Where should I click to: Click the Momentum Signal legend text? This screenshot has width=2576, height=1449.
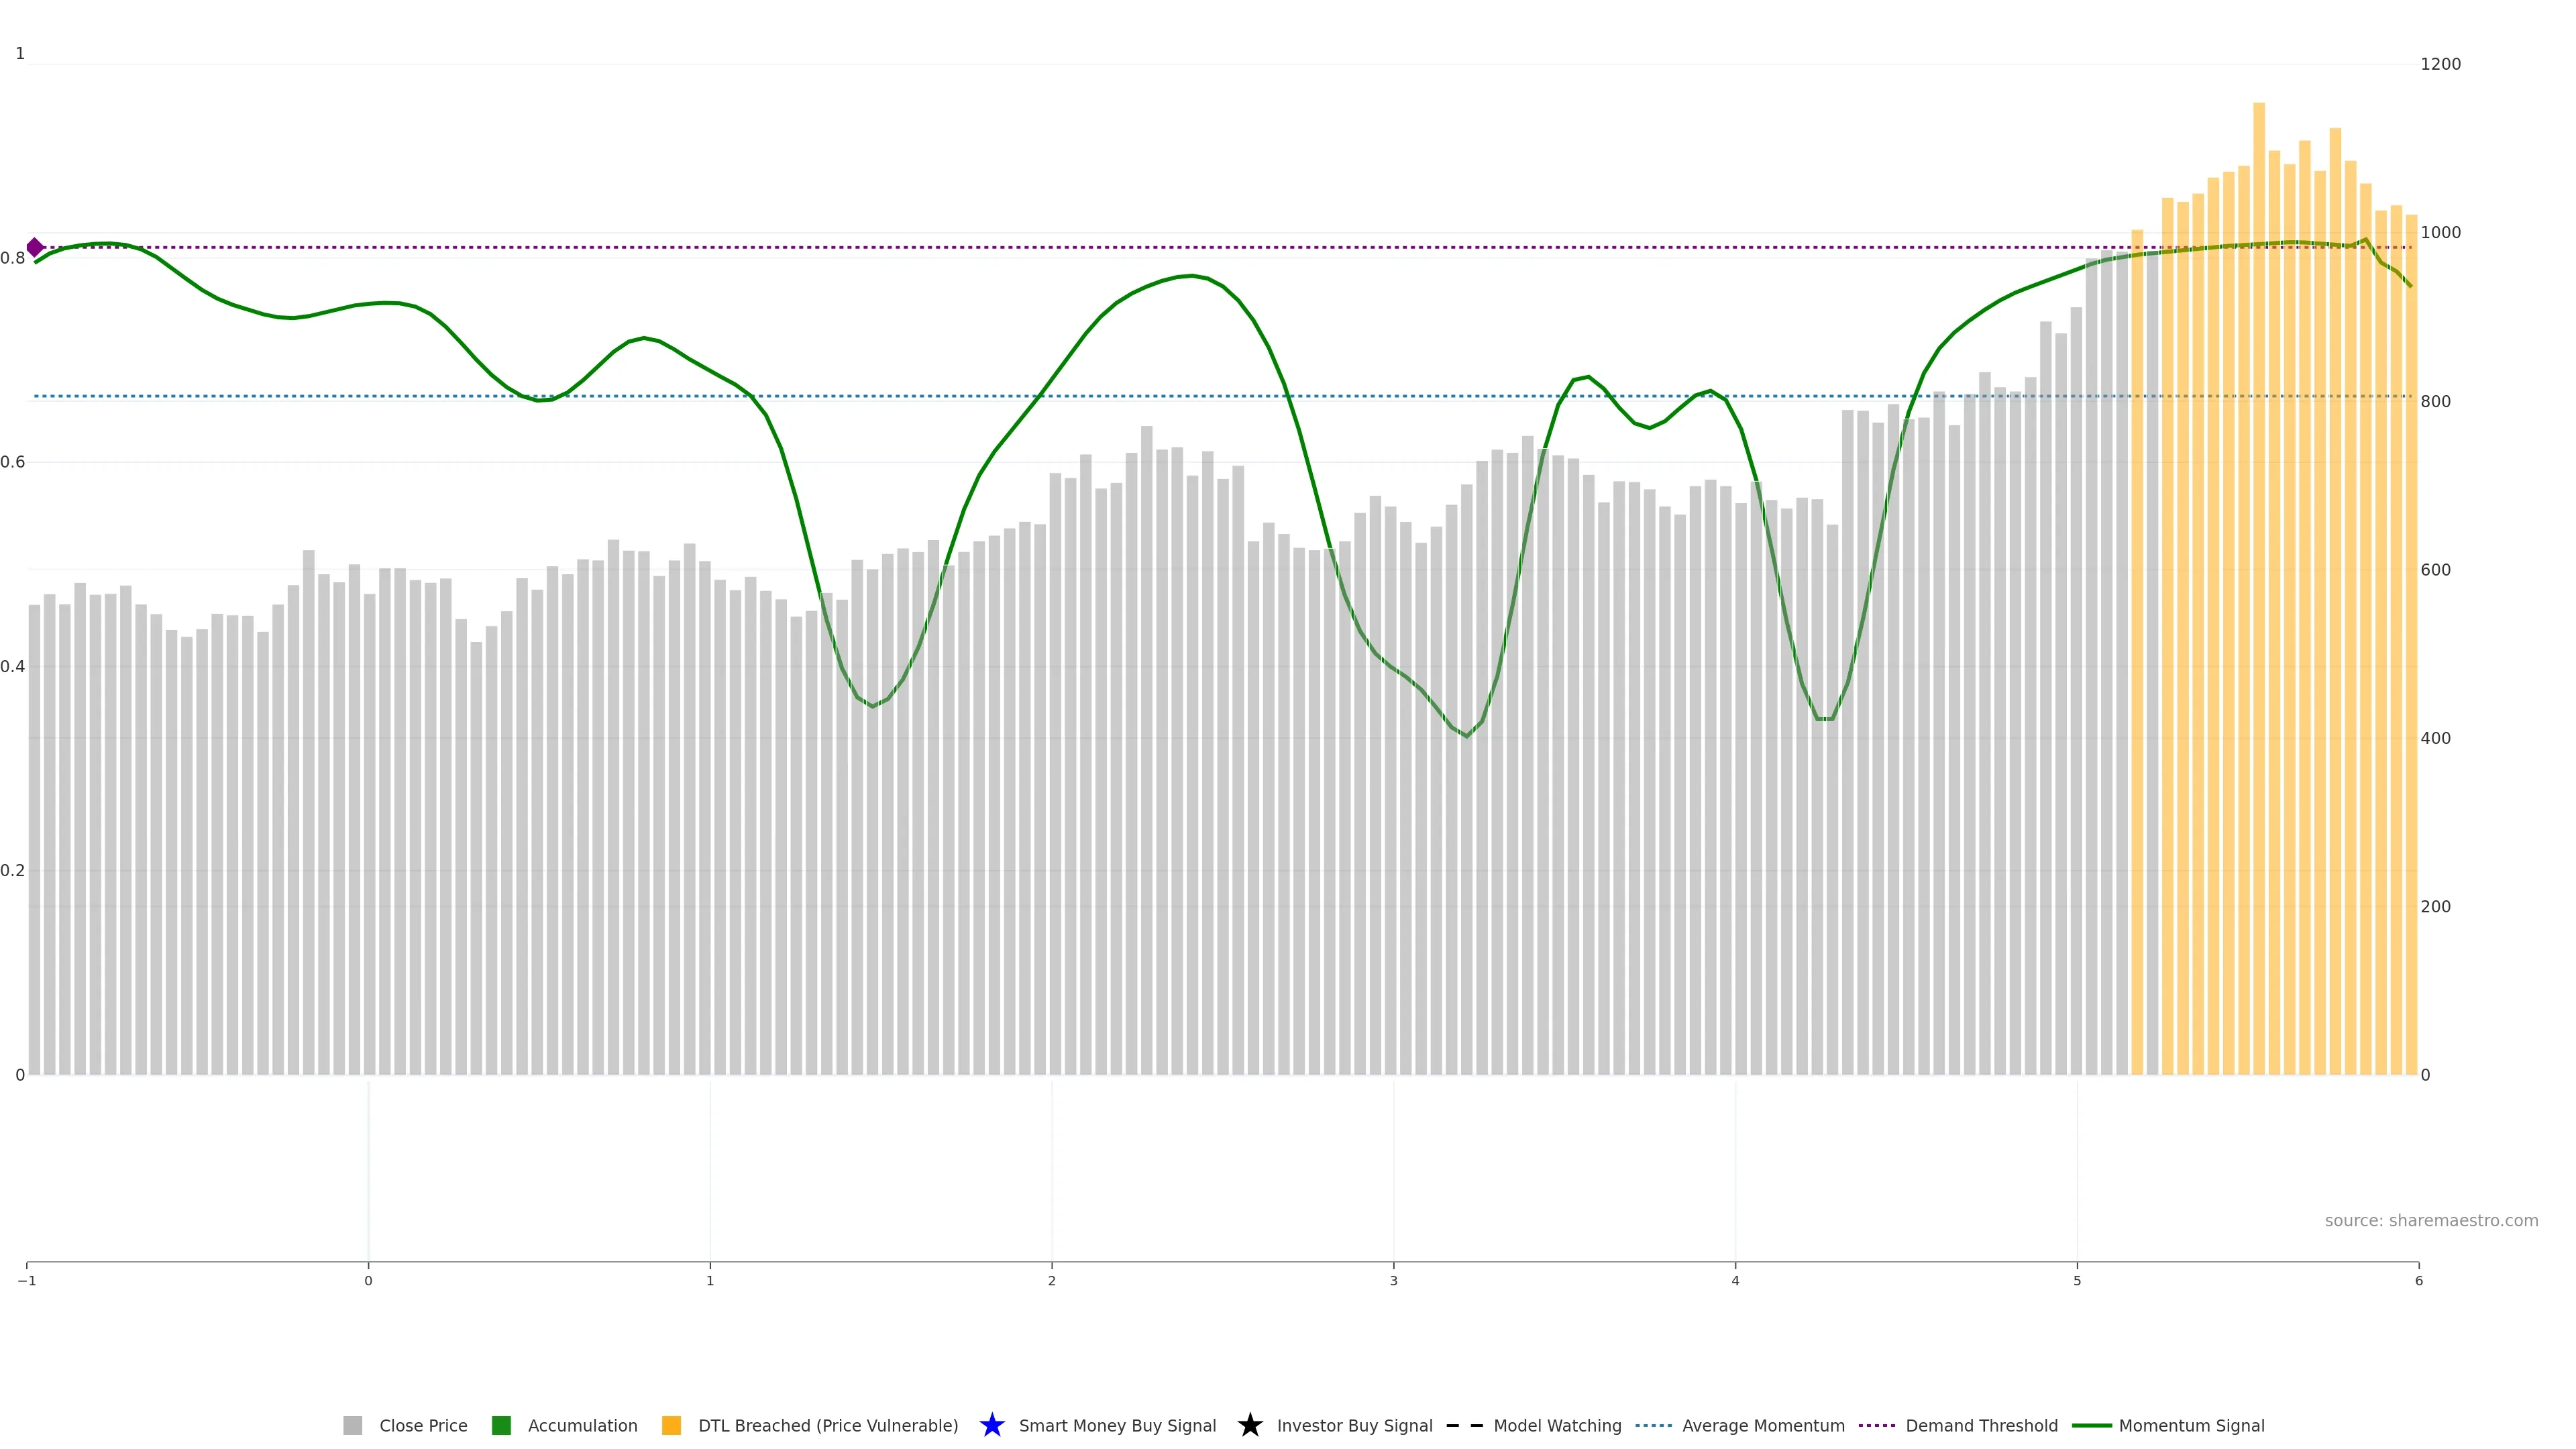(x=2191, y=1425)
